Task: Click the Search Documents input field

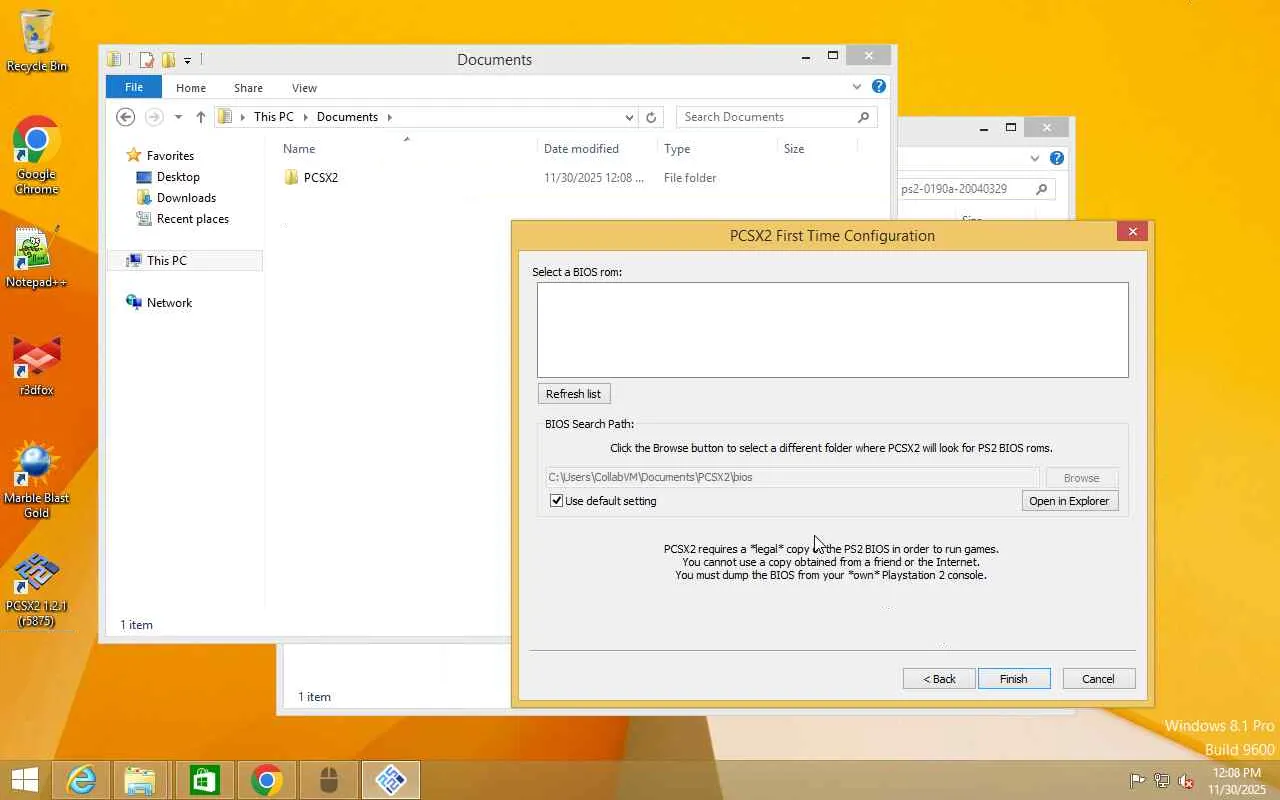Action: [766, 117]
